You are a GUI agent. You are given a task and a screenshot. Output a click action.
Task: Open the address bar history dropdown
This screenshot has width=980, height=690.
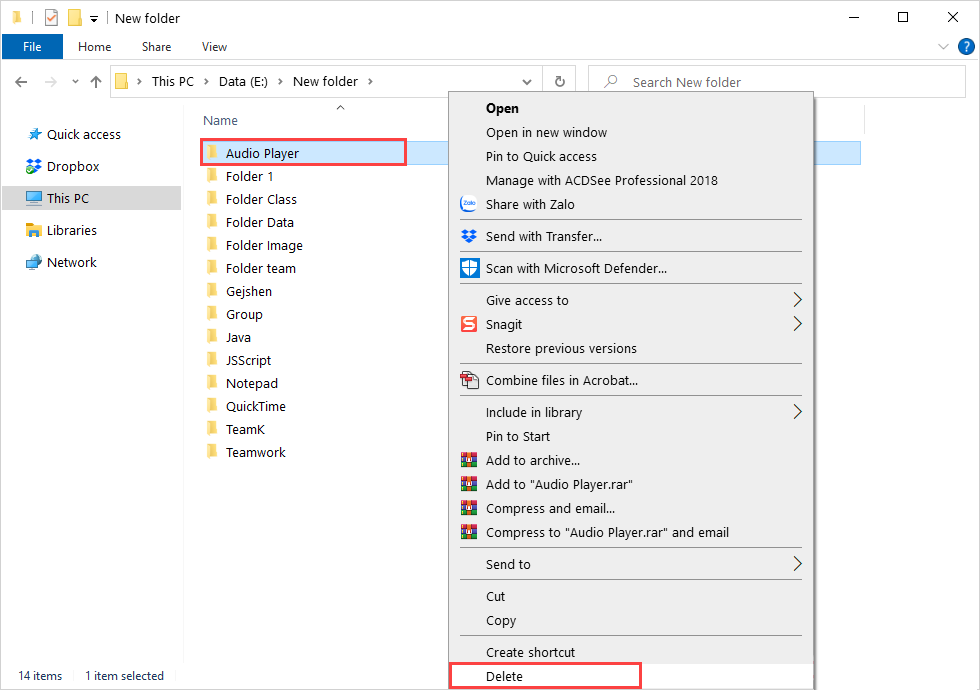pyautogui.click(x=528, y=82)
